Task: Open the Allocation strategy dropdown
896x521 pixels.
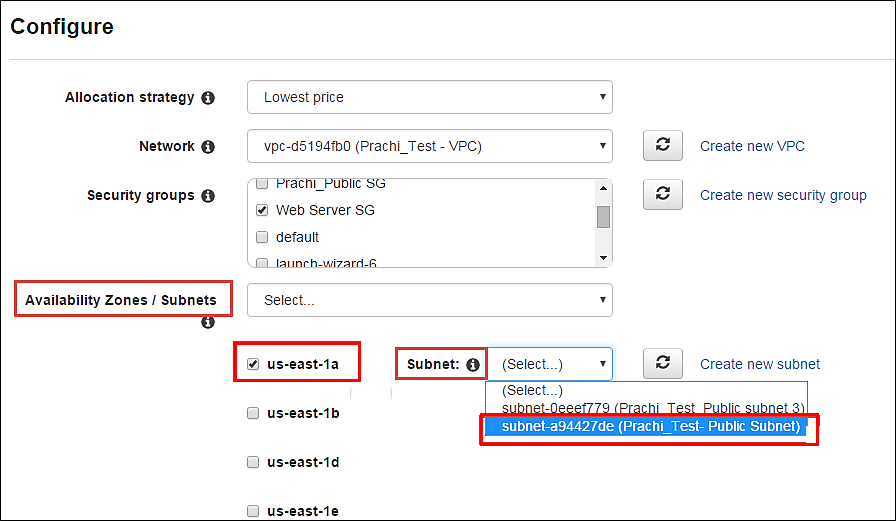Action: pyautogui.click(x=429, y=98)
